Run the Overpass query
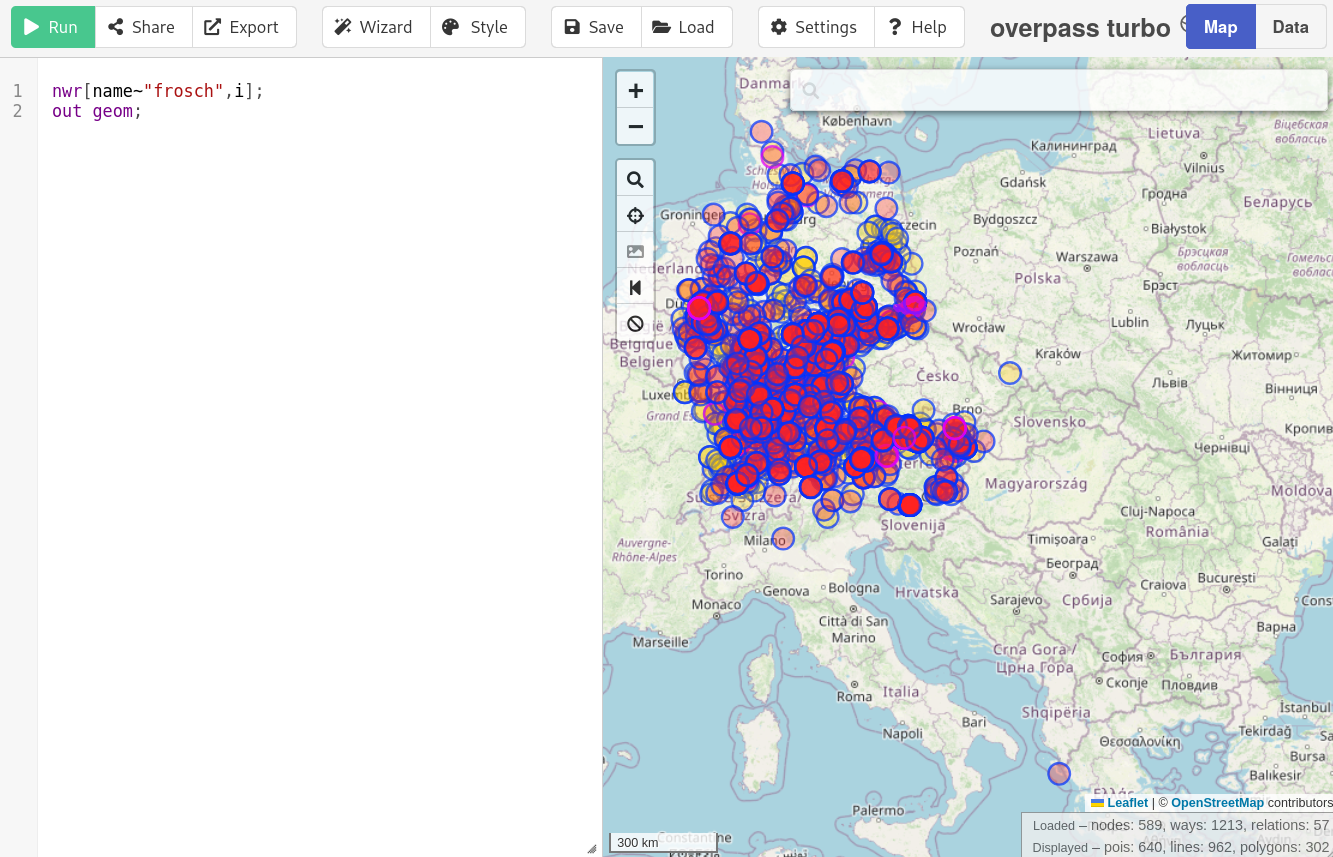 point(53,27)
